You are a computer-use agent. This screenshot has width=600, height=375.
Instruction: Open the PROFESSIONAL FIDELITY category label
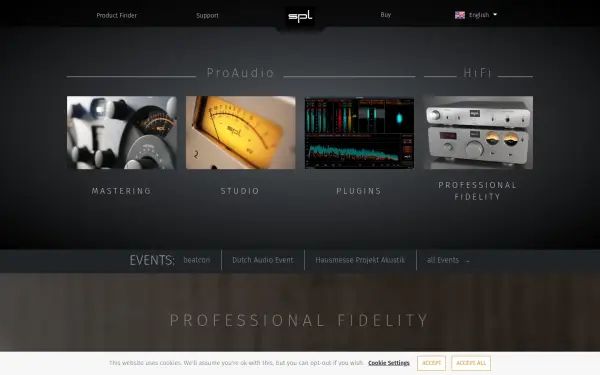click(x=478, y=191)
